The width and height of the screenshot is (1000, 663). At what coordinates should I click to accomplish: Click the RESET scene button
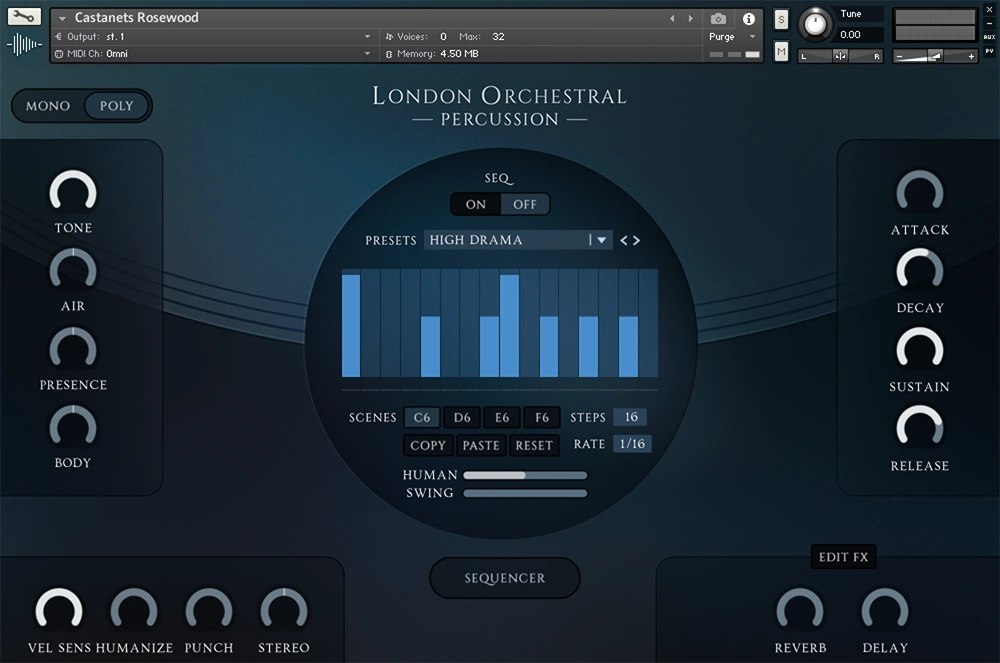[534, 446]
